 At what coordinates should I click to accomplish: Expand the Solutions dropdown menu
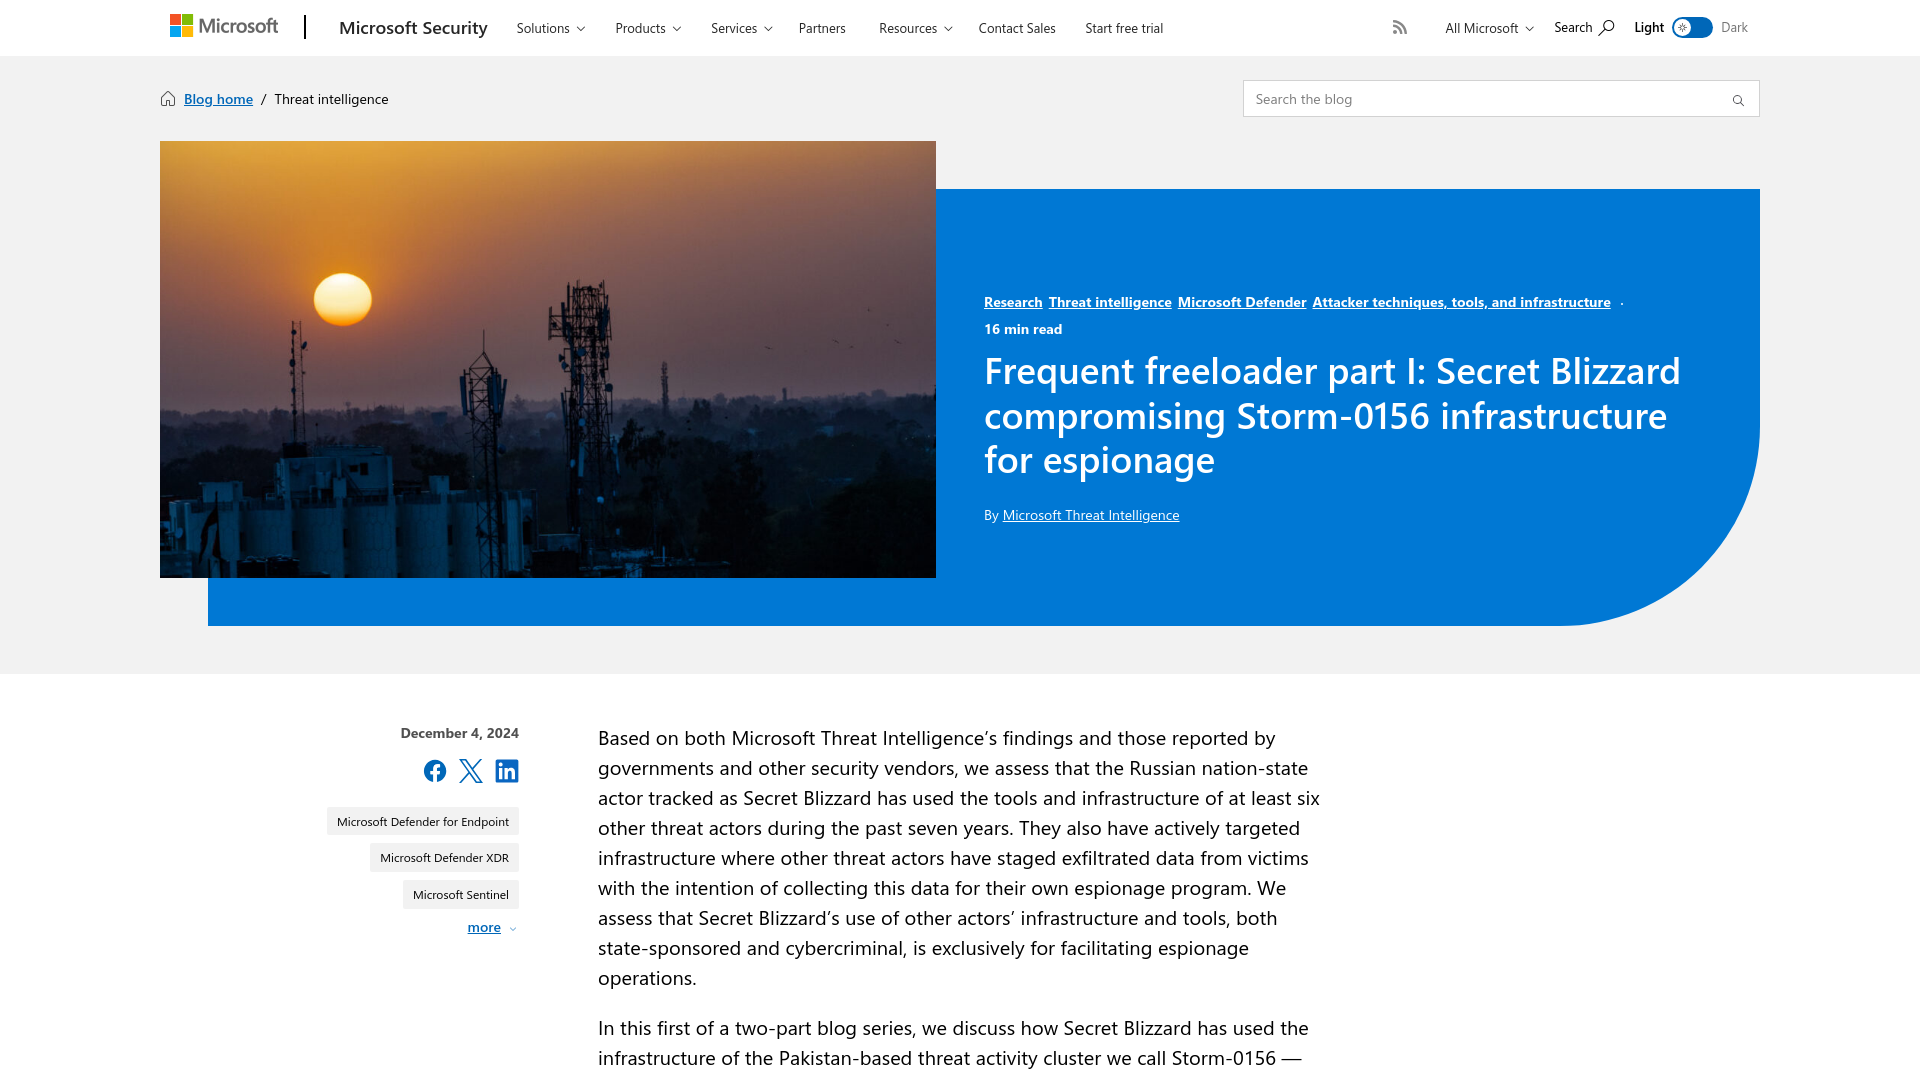tap(550, 28)
